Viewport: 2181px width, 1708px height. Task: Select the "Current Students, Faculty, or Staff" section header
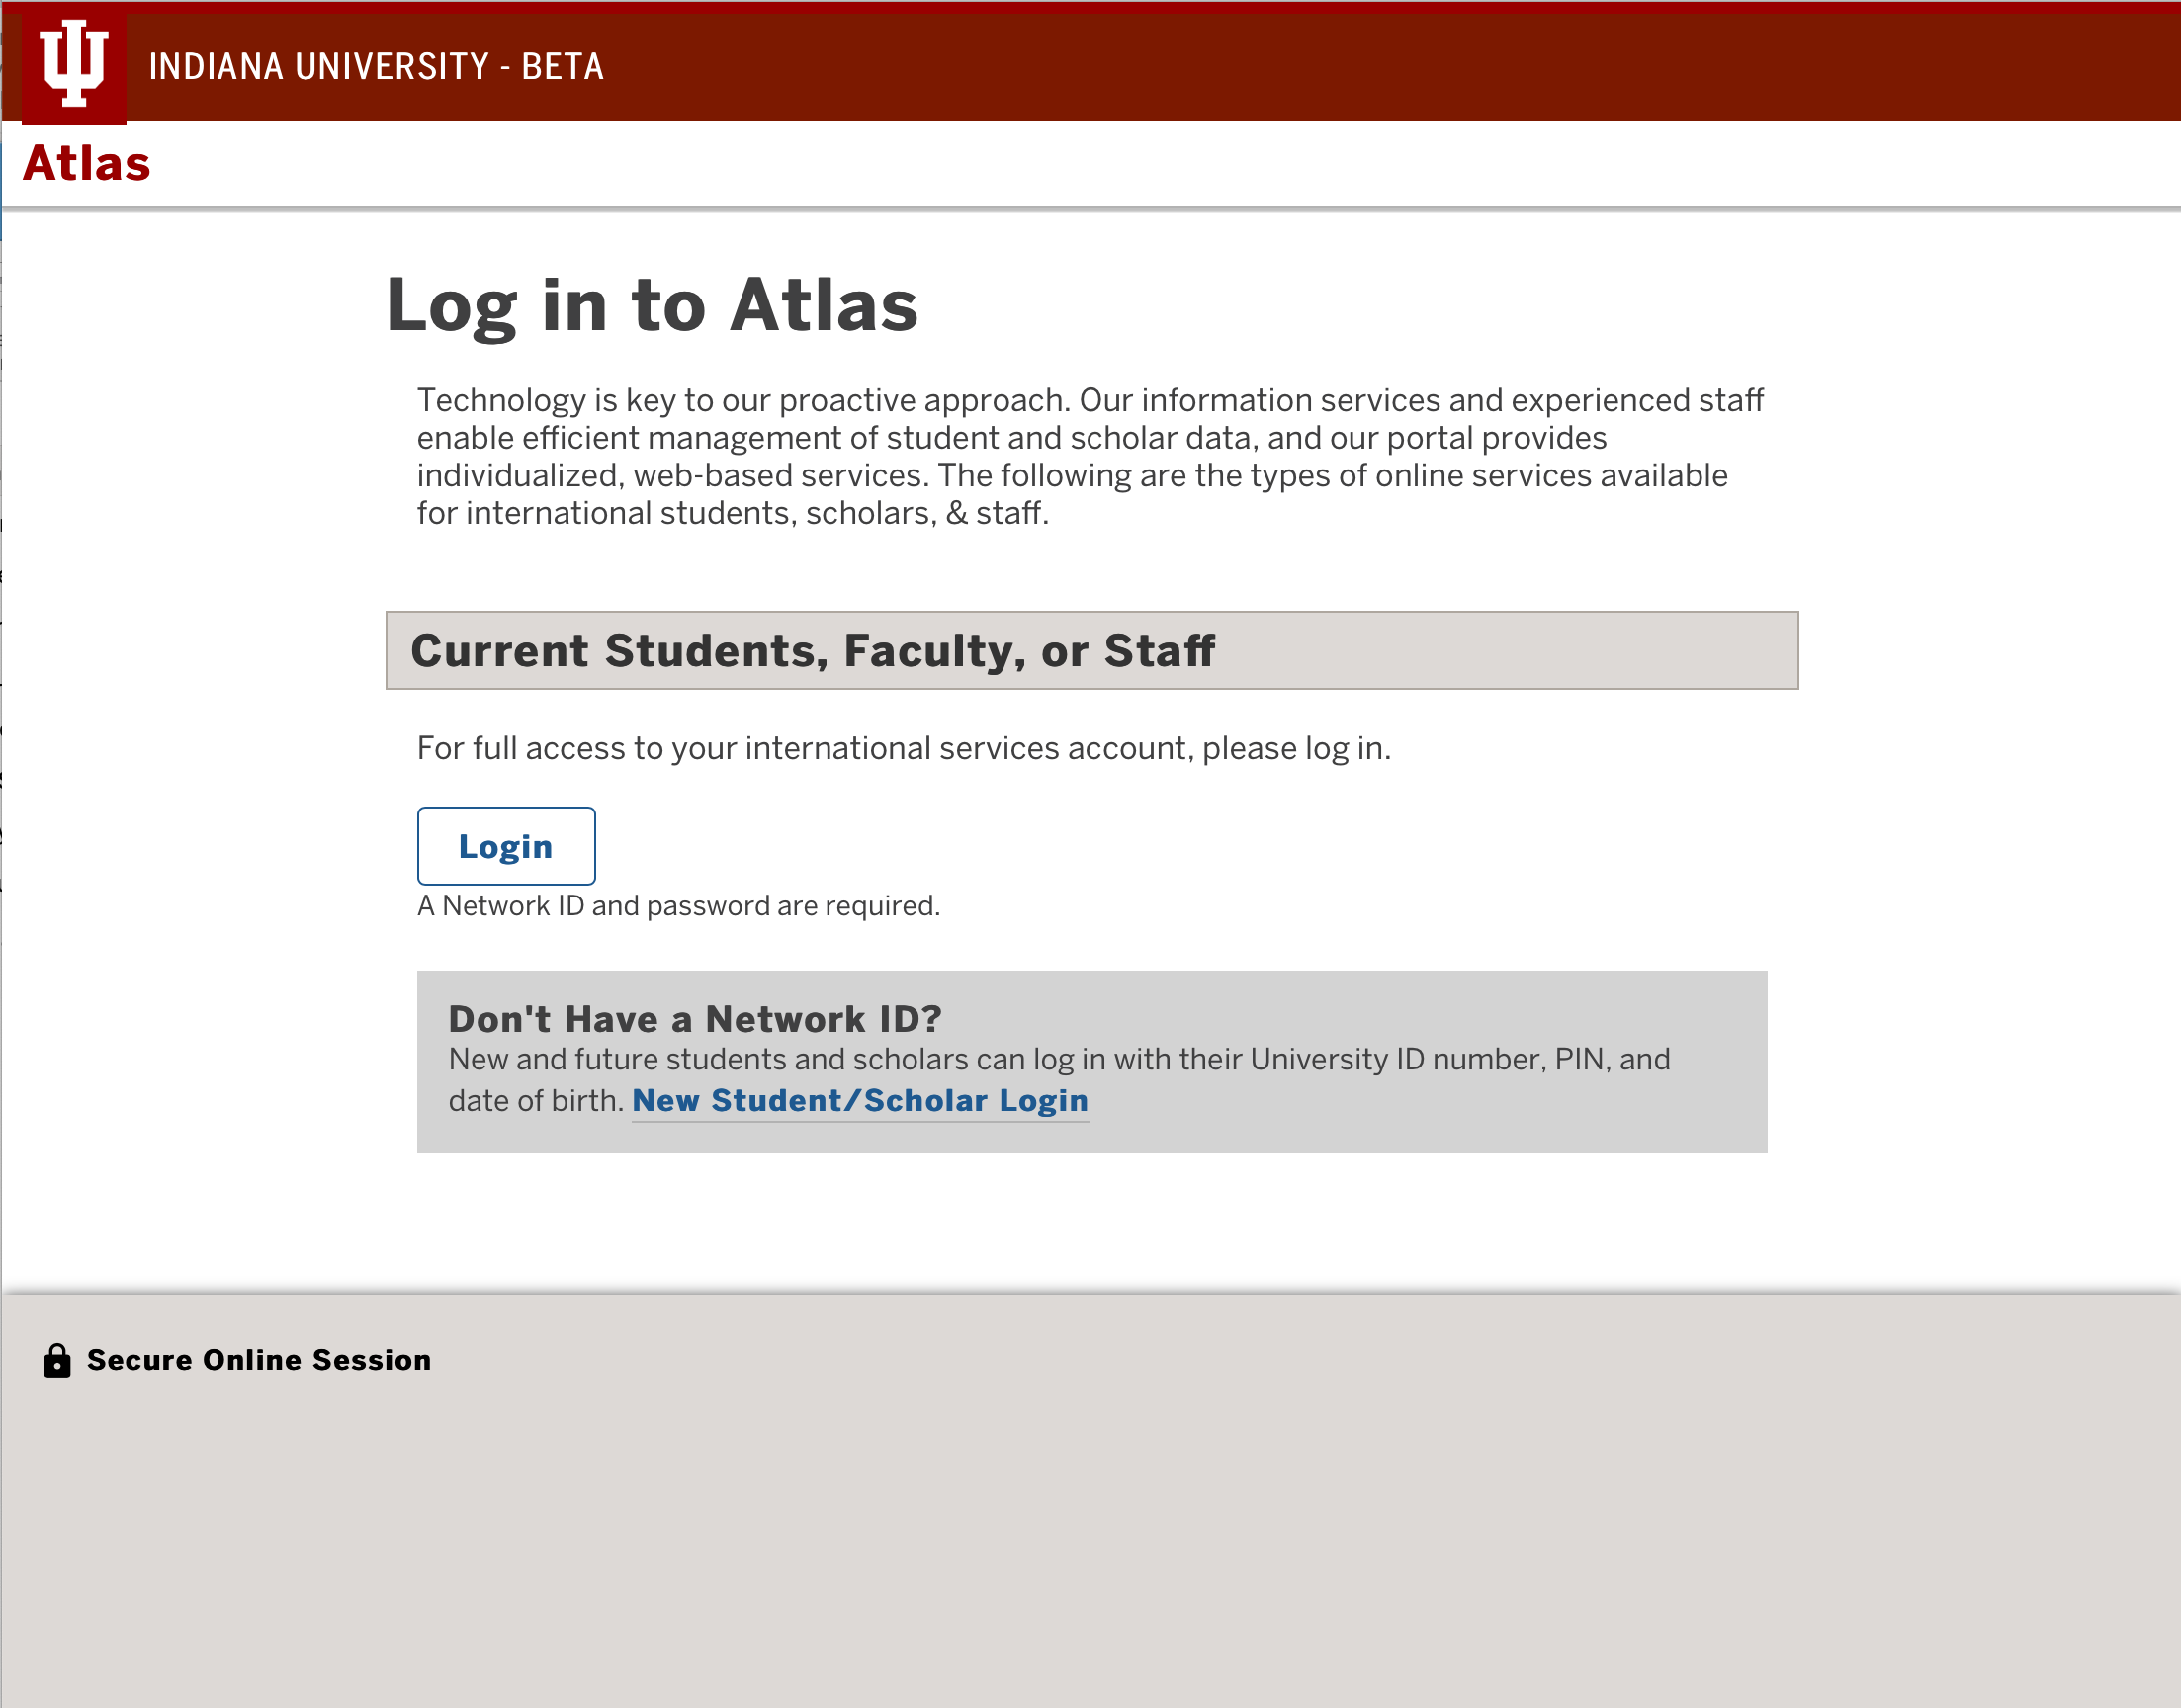pos(1091,651)
